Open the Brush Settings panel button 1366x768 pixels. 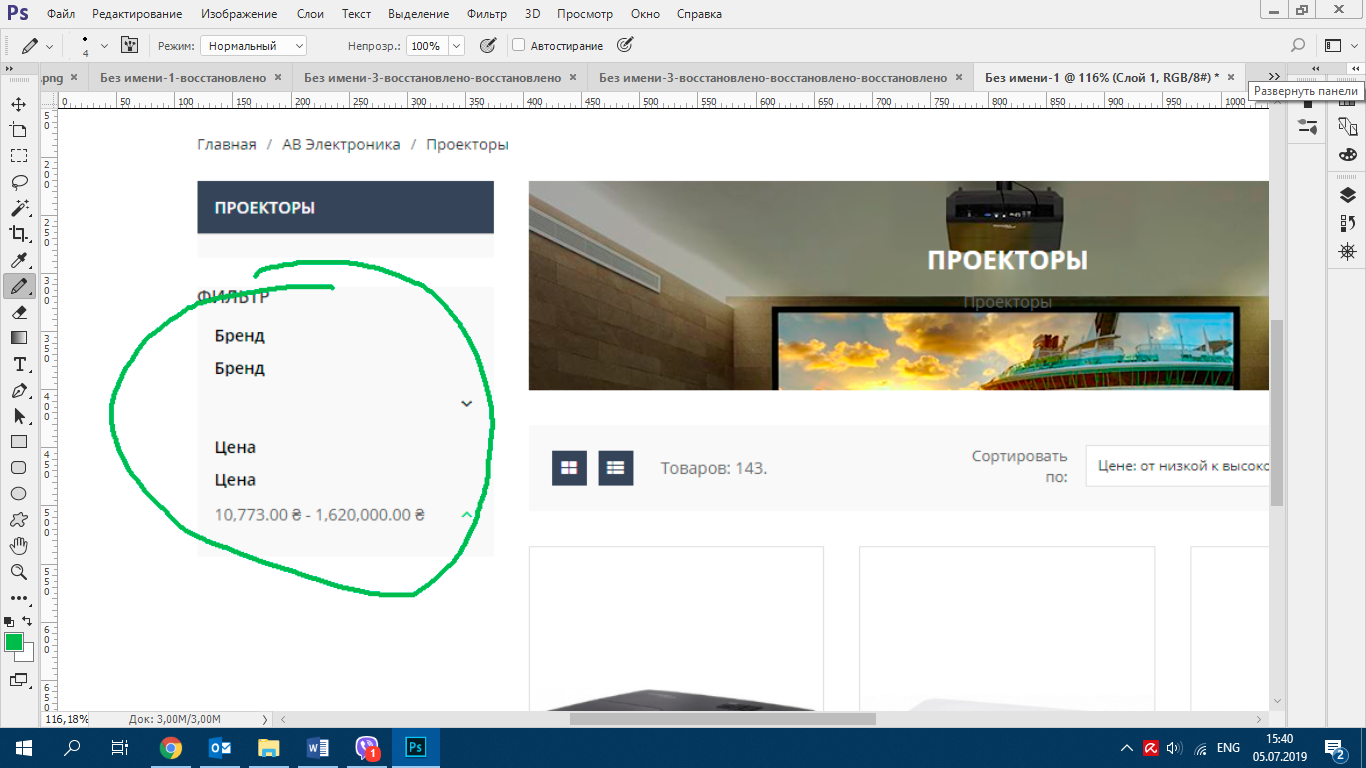[x=129, y=46]
